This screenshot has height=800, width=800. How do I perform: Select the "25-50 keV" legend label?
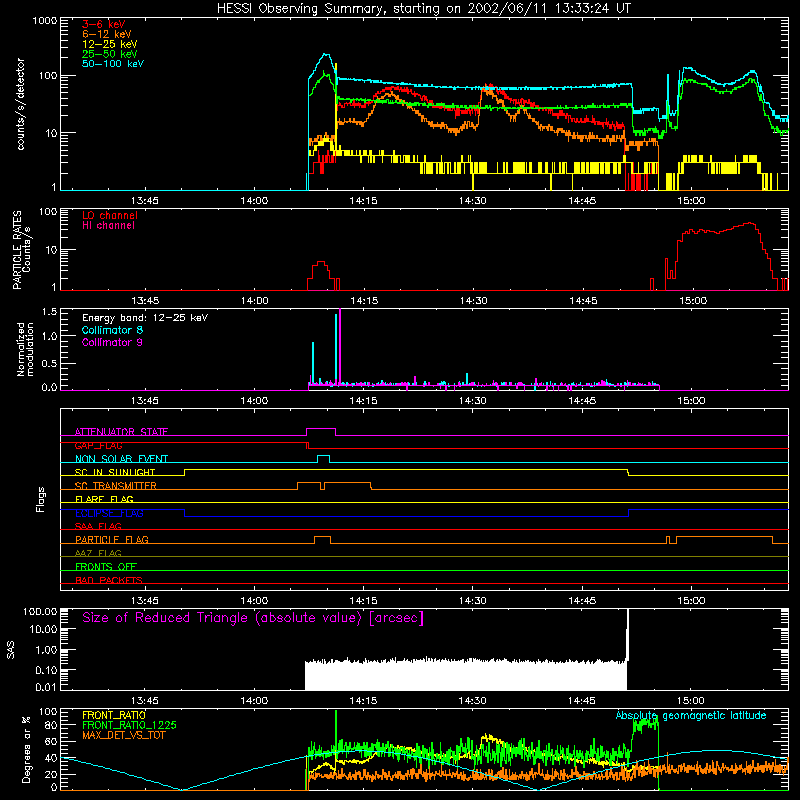click(x=110, y=54)
